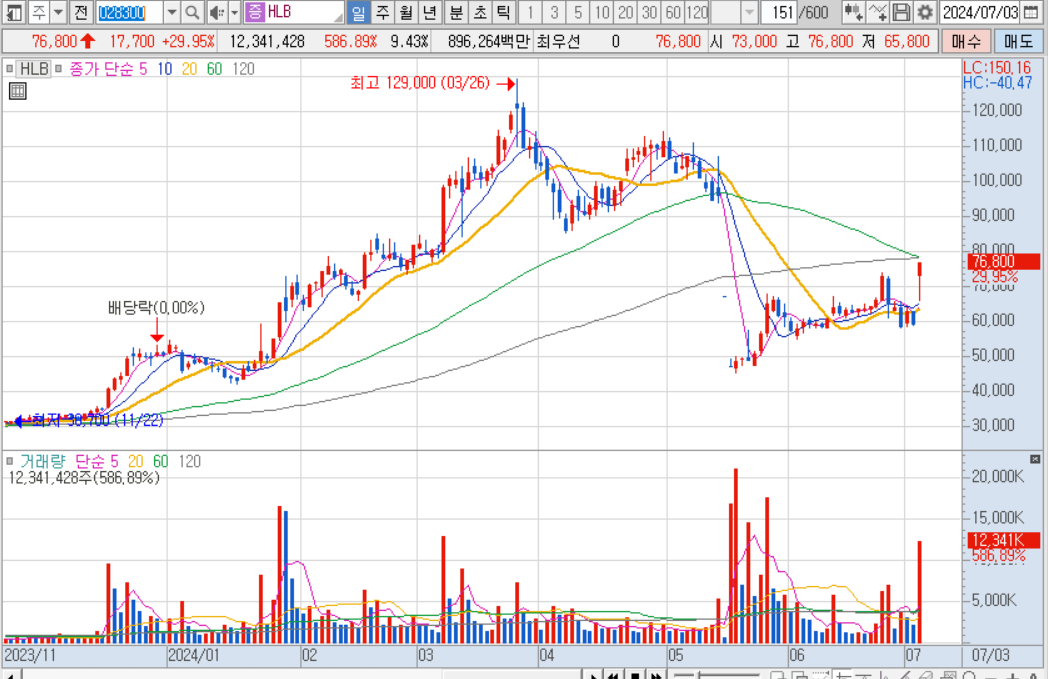Expand the speaker options dropdown arrow

tap(234, 12)
